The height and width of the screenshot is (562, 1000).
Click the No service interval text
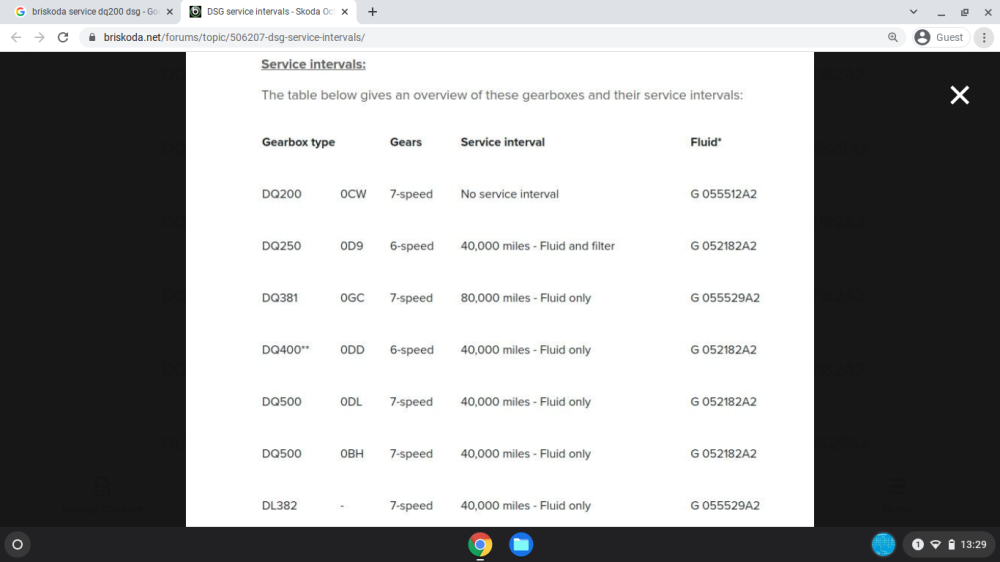pyautogui.click(x=510, y=194)
